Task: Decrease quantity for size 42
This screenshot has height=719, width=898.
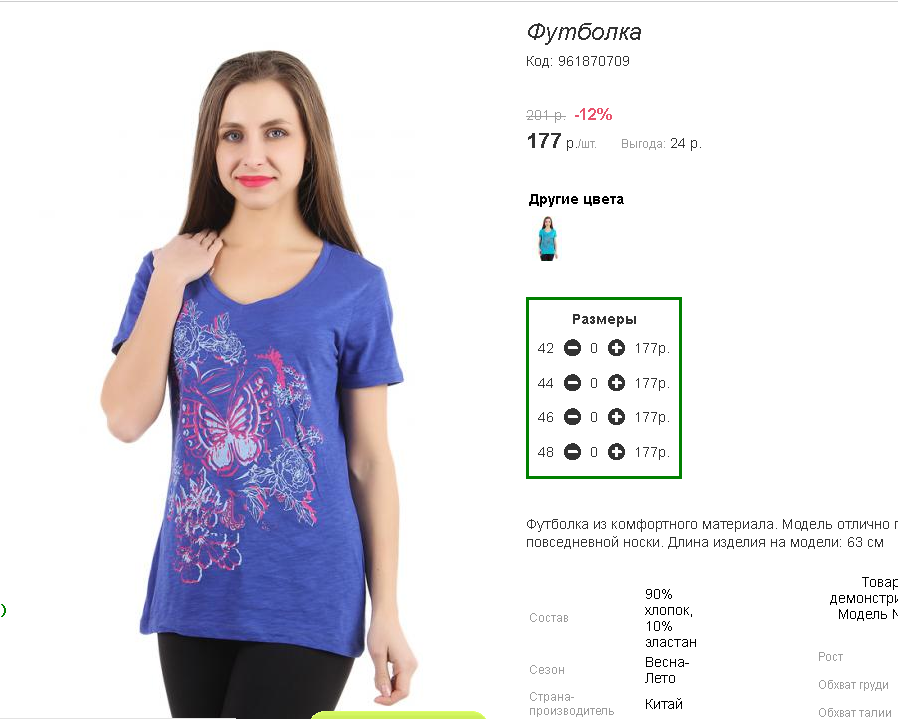Action: 572,348
